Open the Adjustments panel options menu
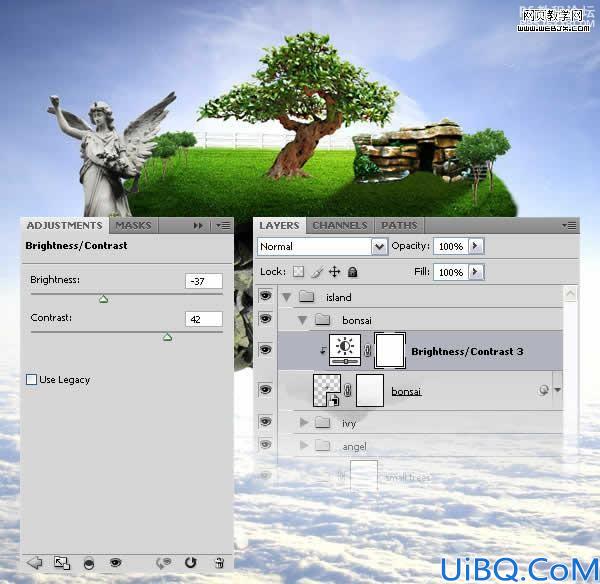600x584 pixels. (223, 226)
